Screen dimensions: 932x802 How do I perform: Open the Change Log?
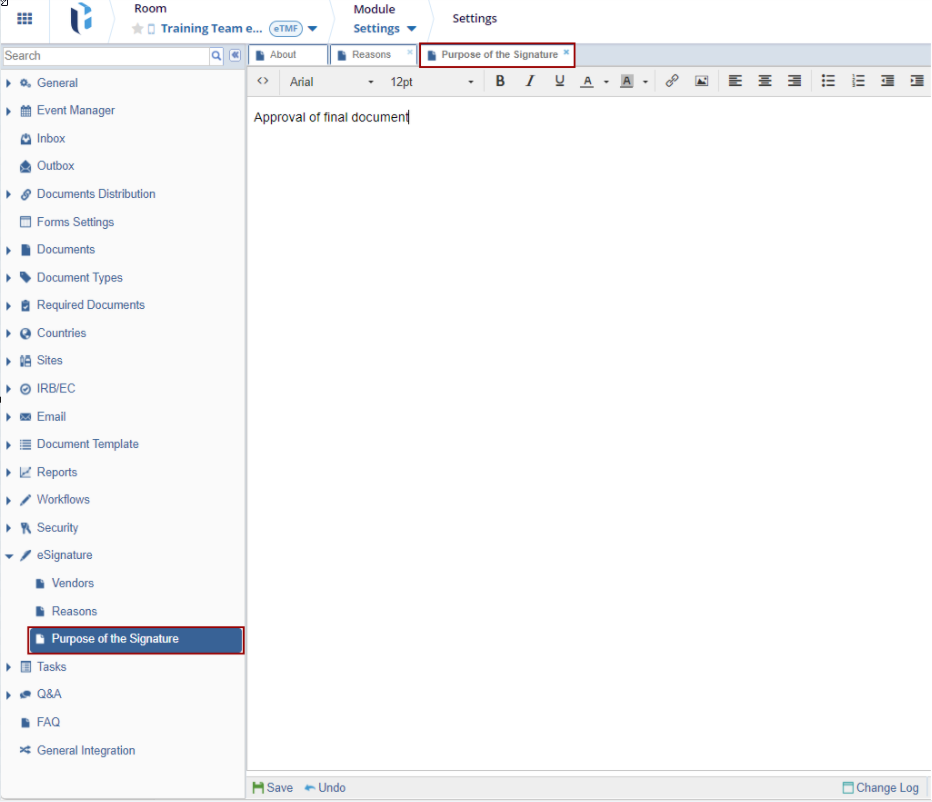tap(880, 788)
